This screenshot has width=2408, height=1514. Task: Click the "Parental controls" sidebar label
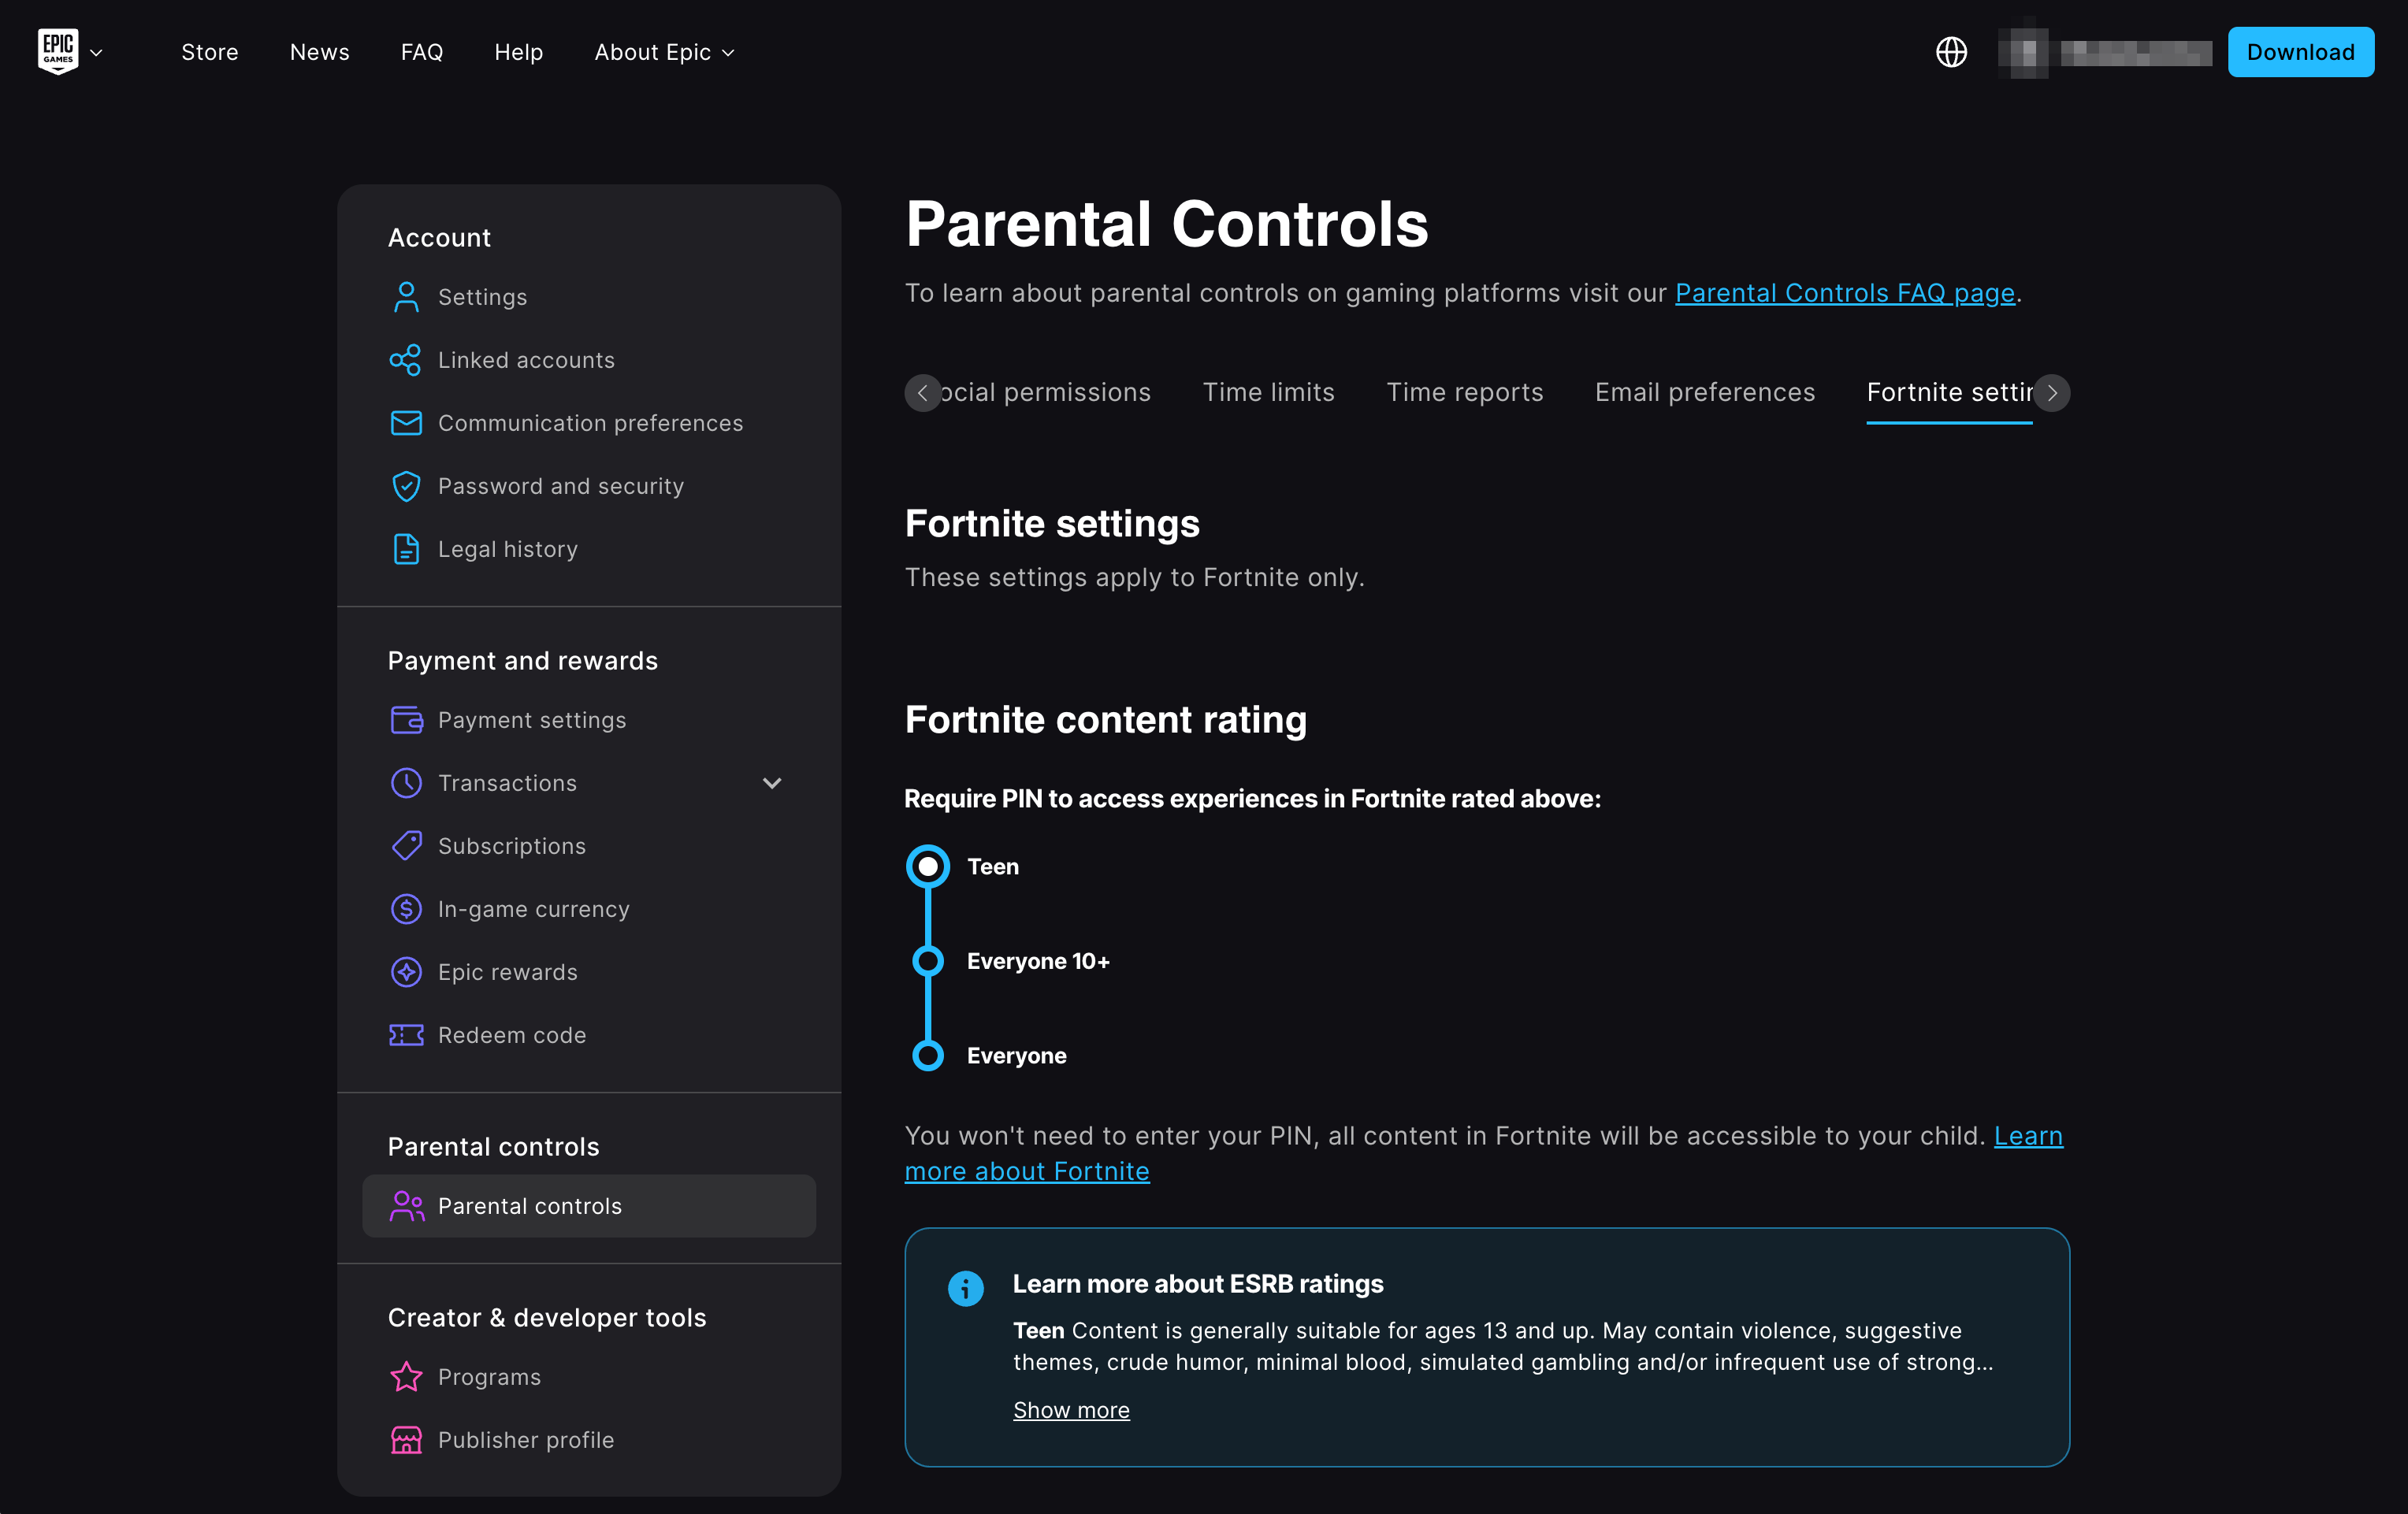point(530,1206)
